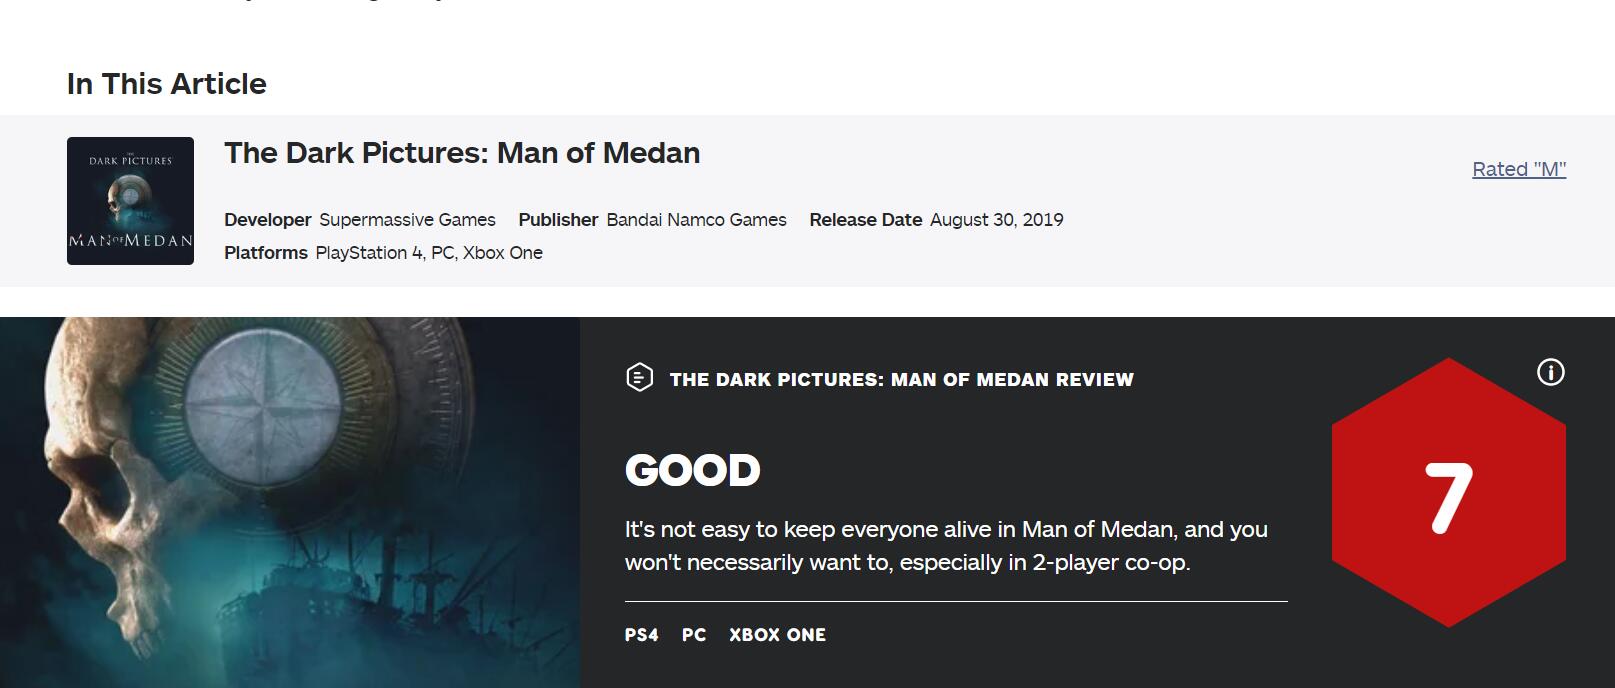Image resolution: width=1615 pixels, height=688 pixels.
Task: Click the August 30, 2019 release date
Action: (996, 220)
